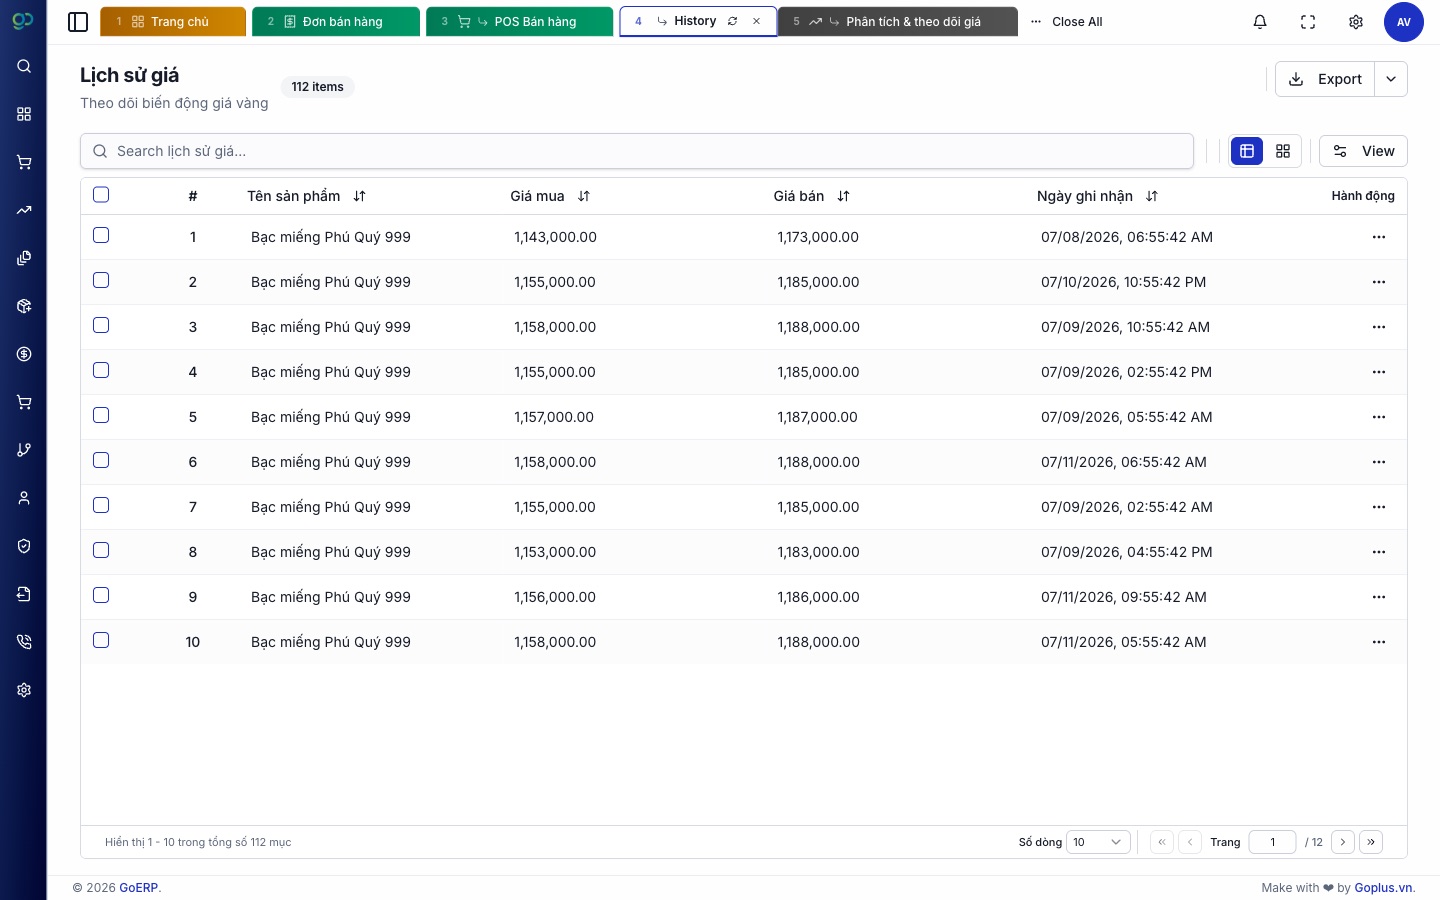Toggle the sidebar panel icon

78,22
